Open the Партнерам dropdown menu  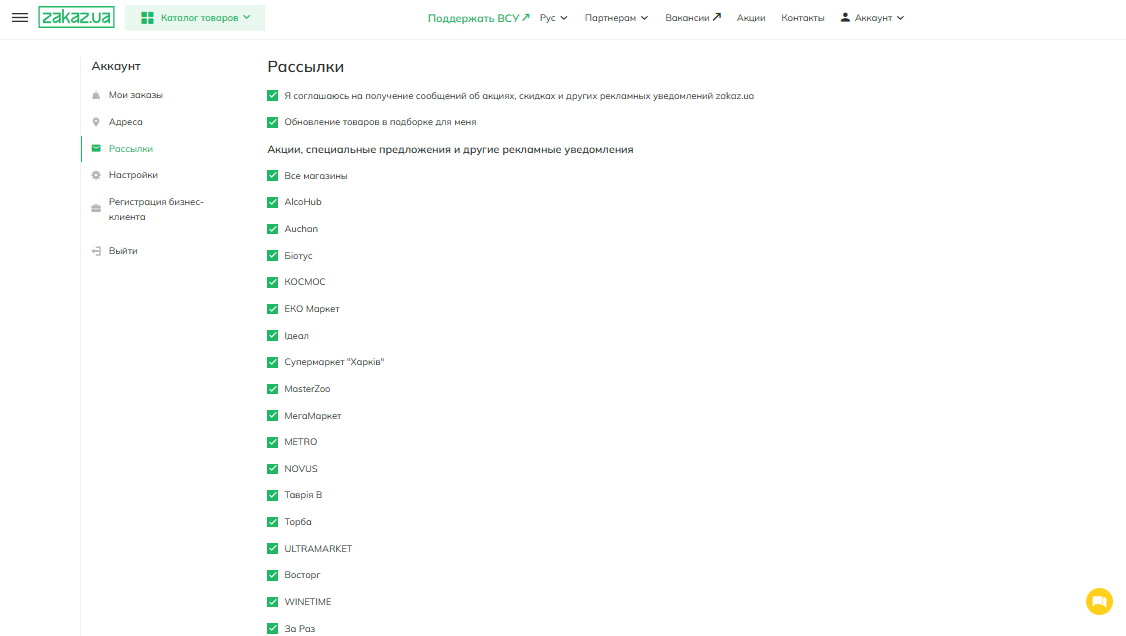point(616,18)
